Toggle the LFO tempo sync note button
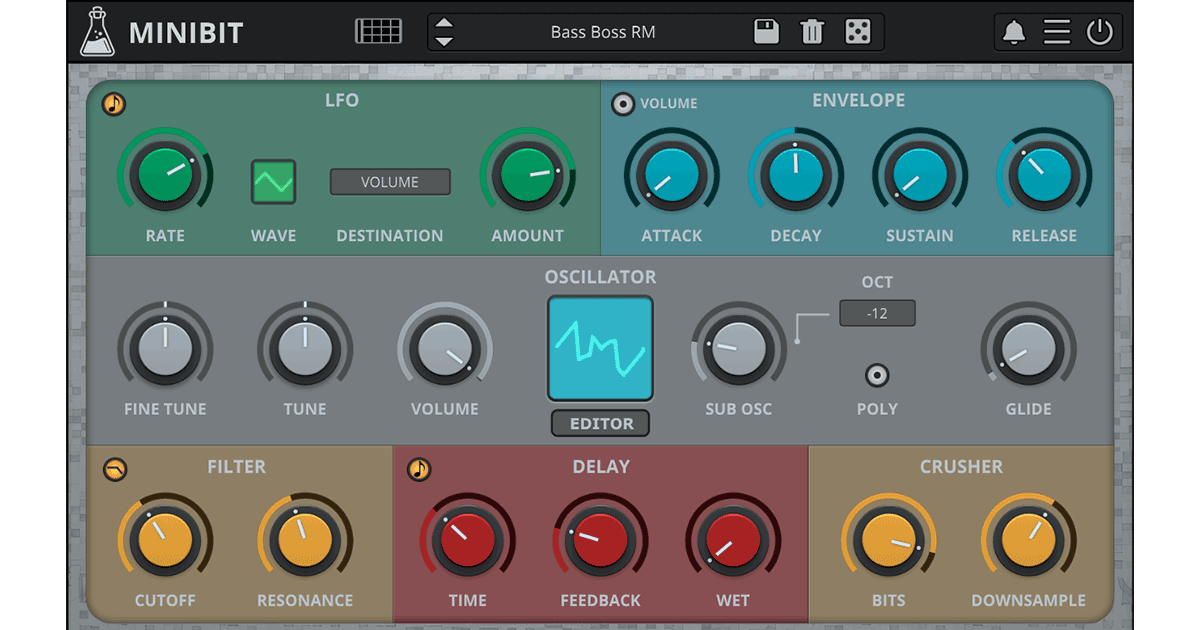 coord(114,104)
